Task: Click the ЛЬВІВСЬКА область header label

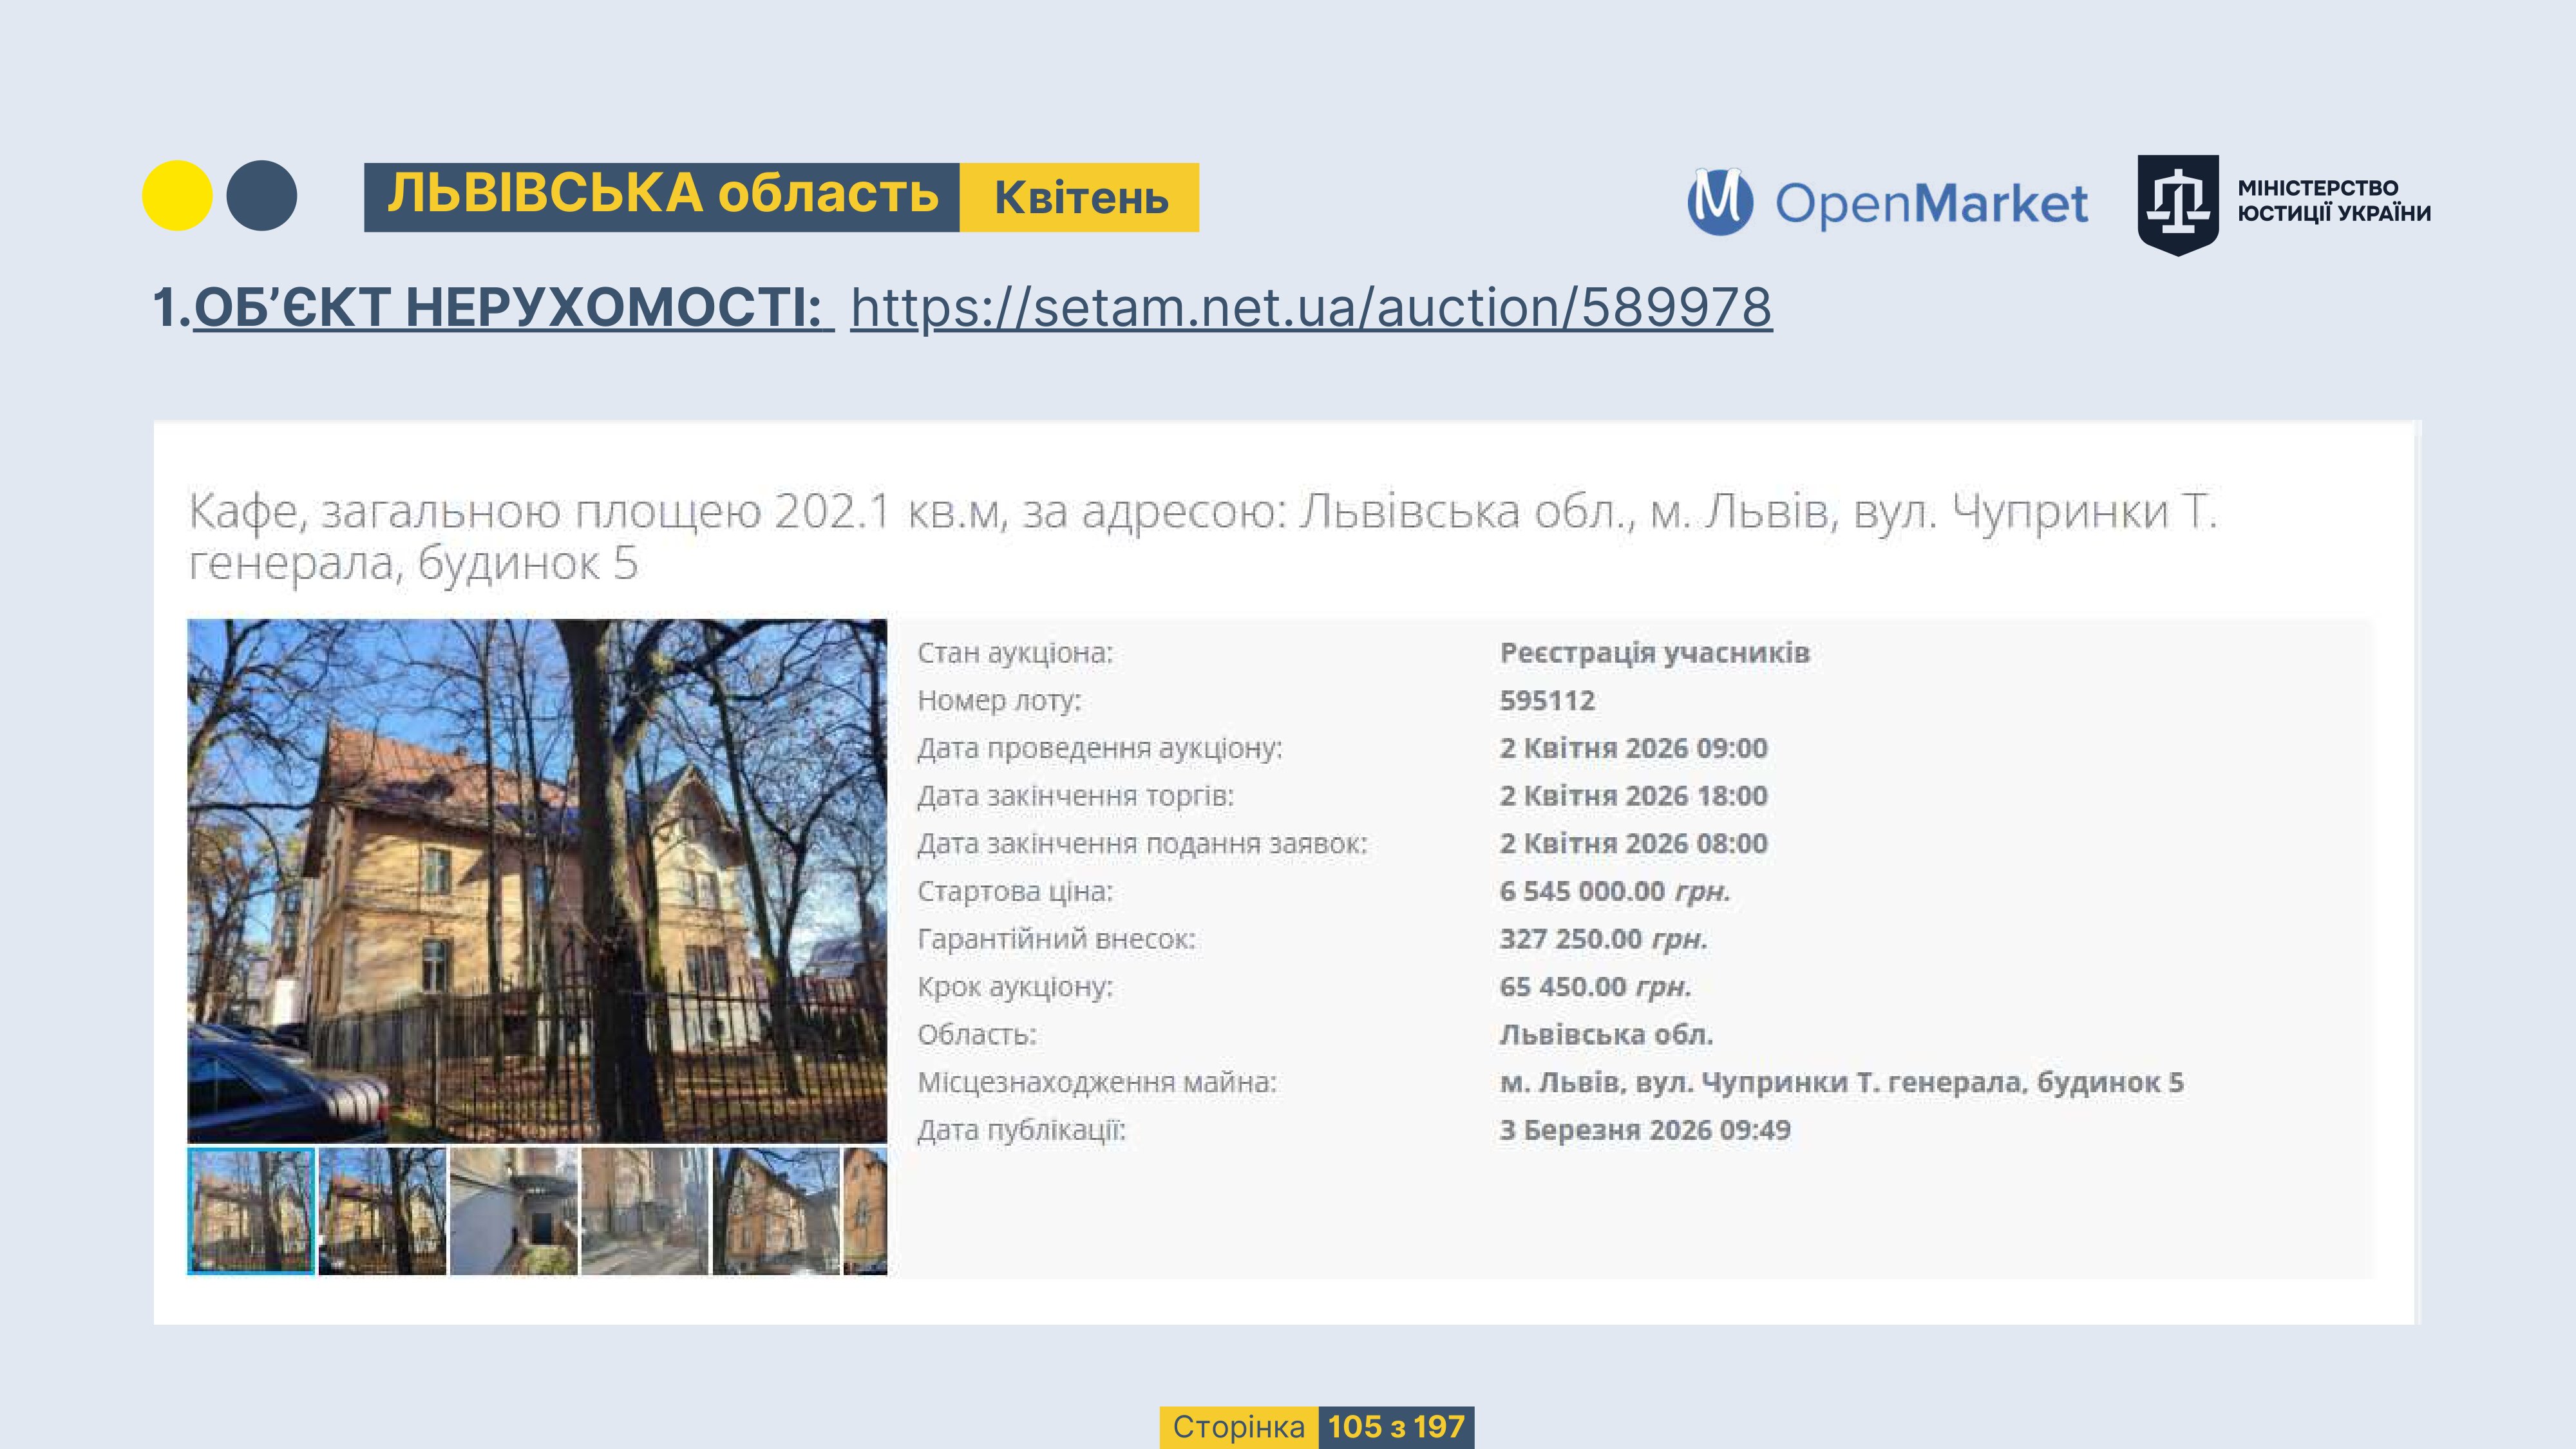Action: (x=662, y=196)
